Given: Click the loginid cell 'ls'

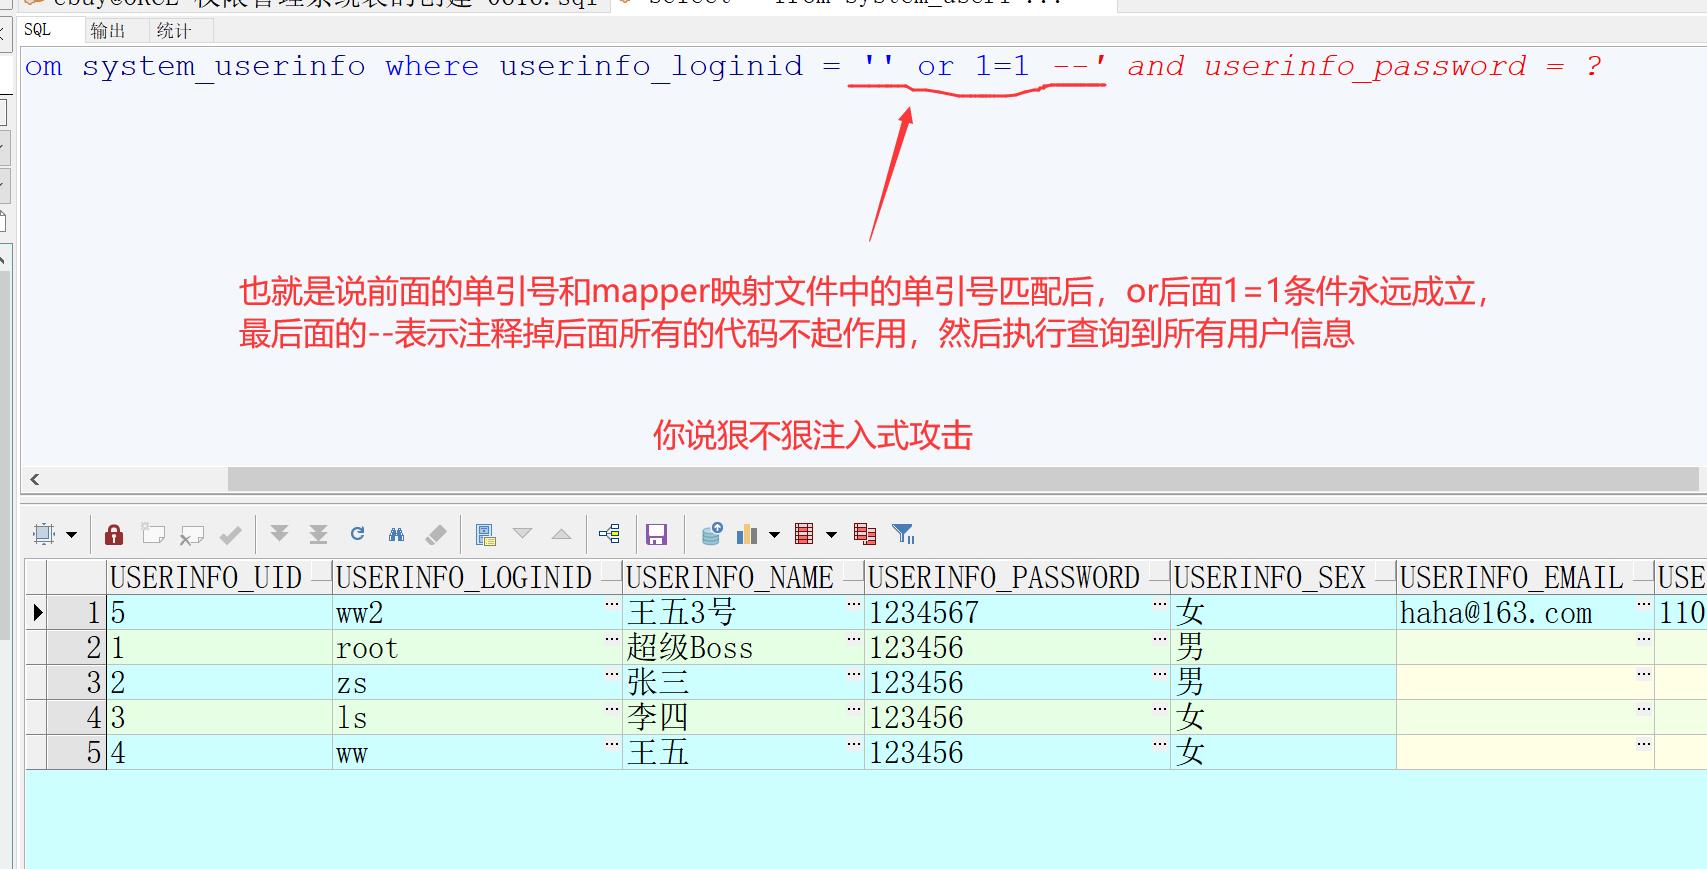Looking at the screenshot, I should pos(477,717).
